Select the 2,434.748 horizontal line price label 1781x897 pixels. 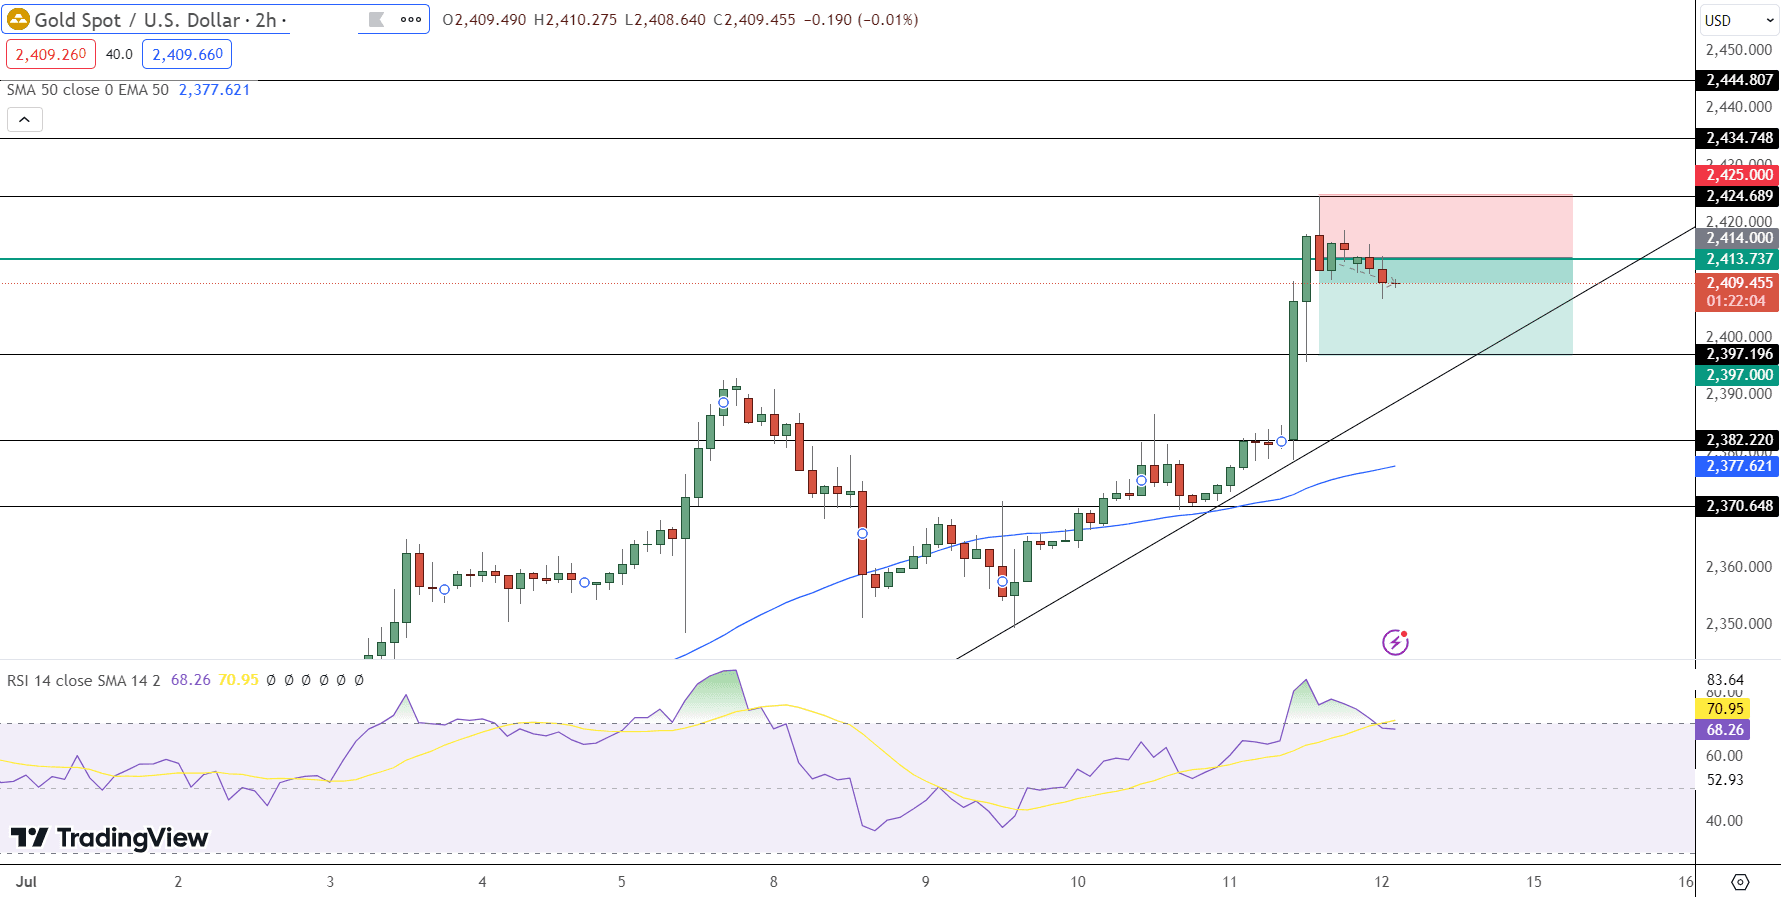click(x=1739, y=138)
